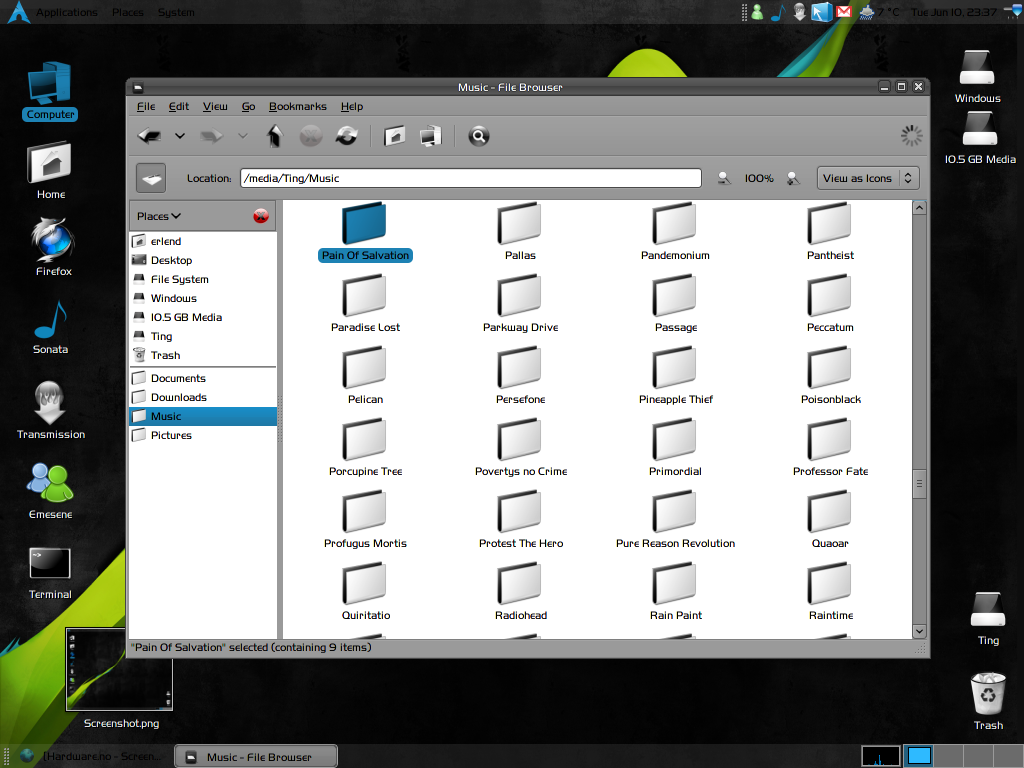The height and width of the screenshot is (768, 1024).
Task: Select 10.5 GB Media in the sidebar
Action: 203,317
